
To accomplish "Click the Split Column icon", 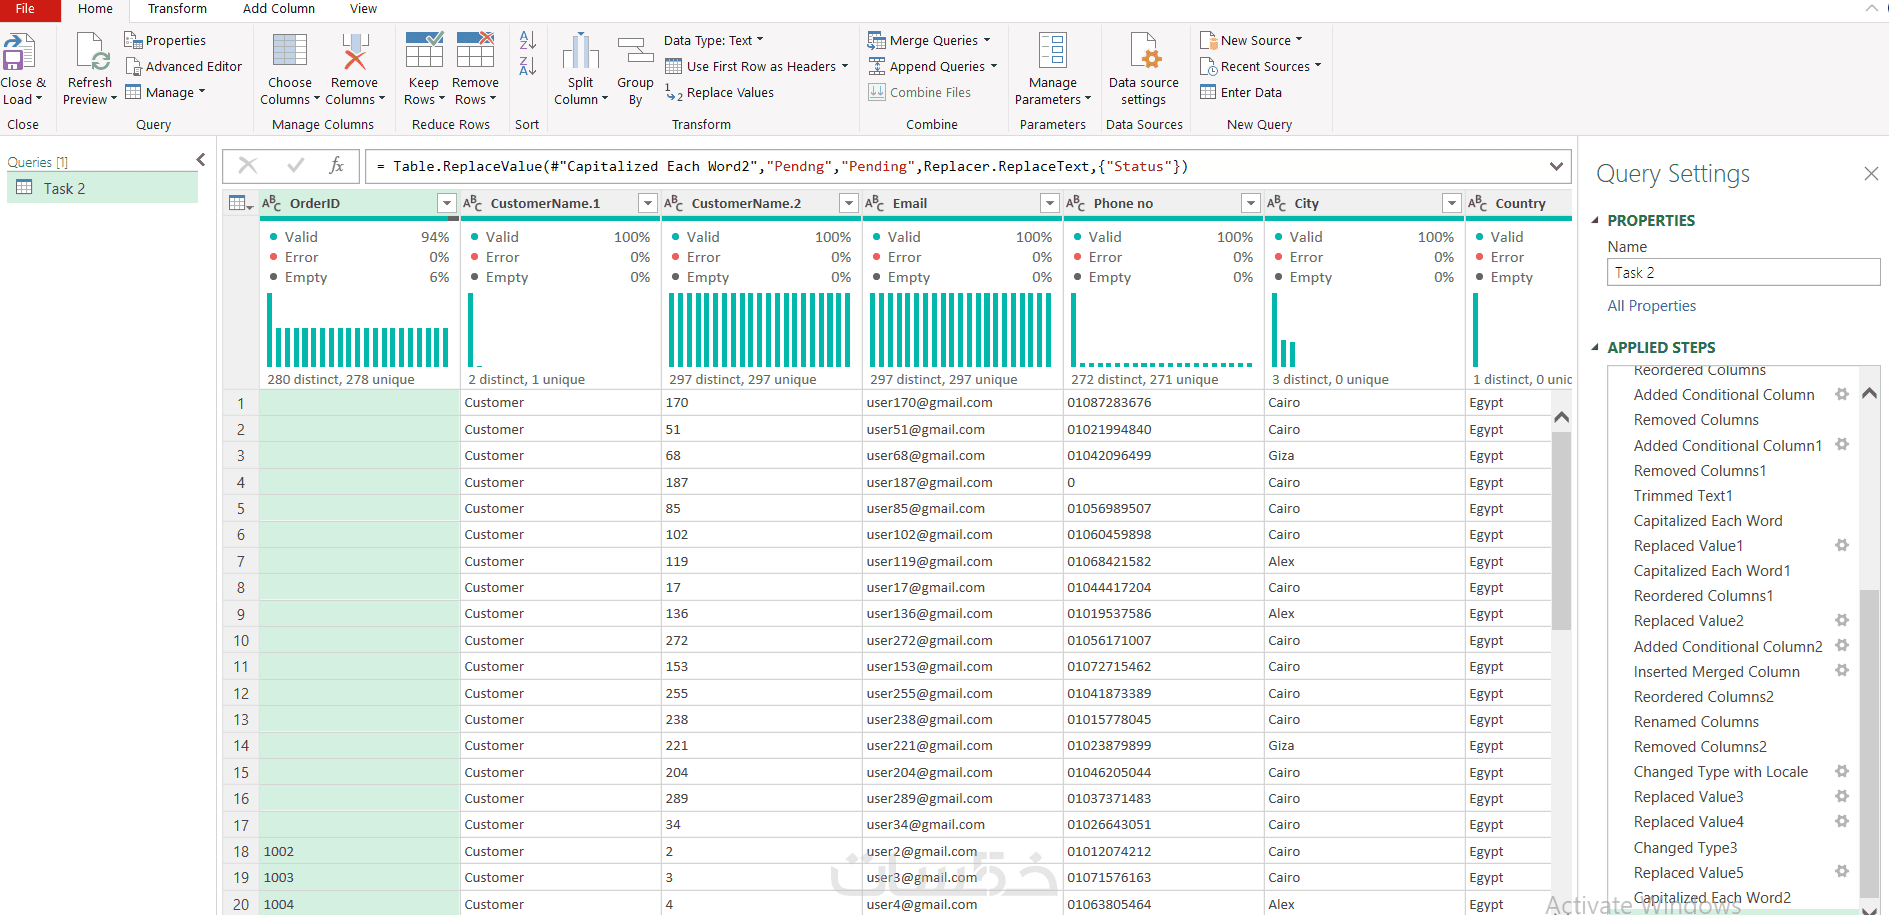I will point(580,52).
